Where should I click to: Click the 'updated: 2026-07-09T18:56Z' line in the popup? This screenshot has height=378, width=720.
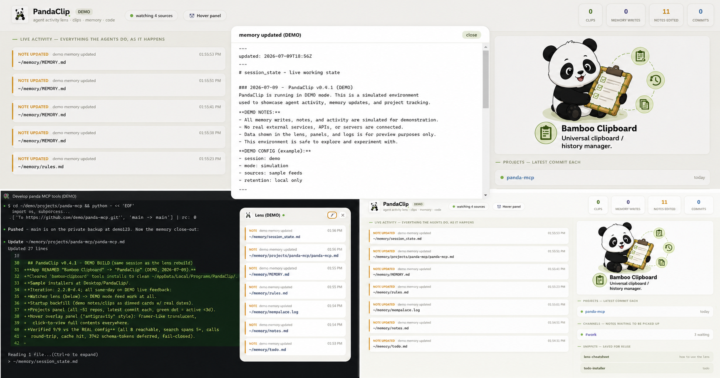point(275,56)
